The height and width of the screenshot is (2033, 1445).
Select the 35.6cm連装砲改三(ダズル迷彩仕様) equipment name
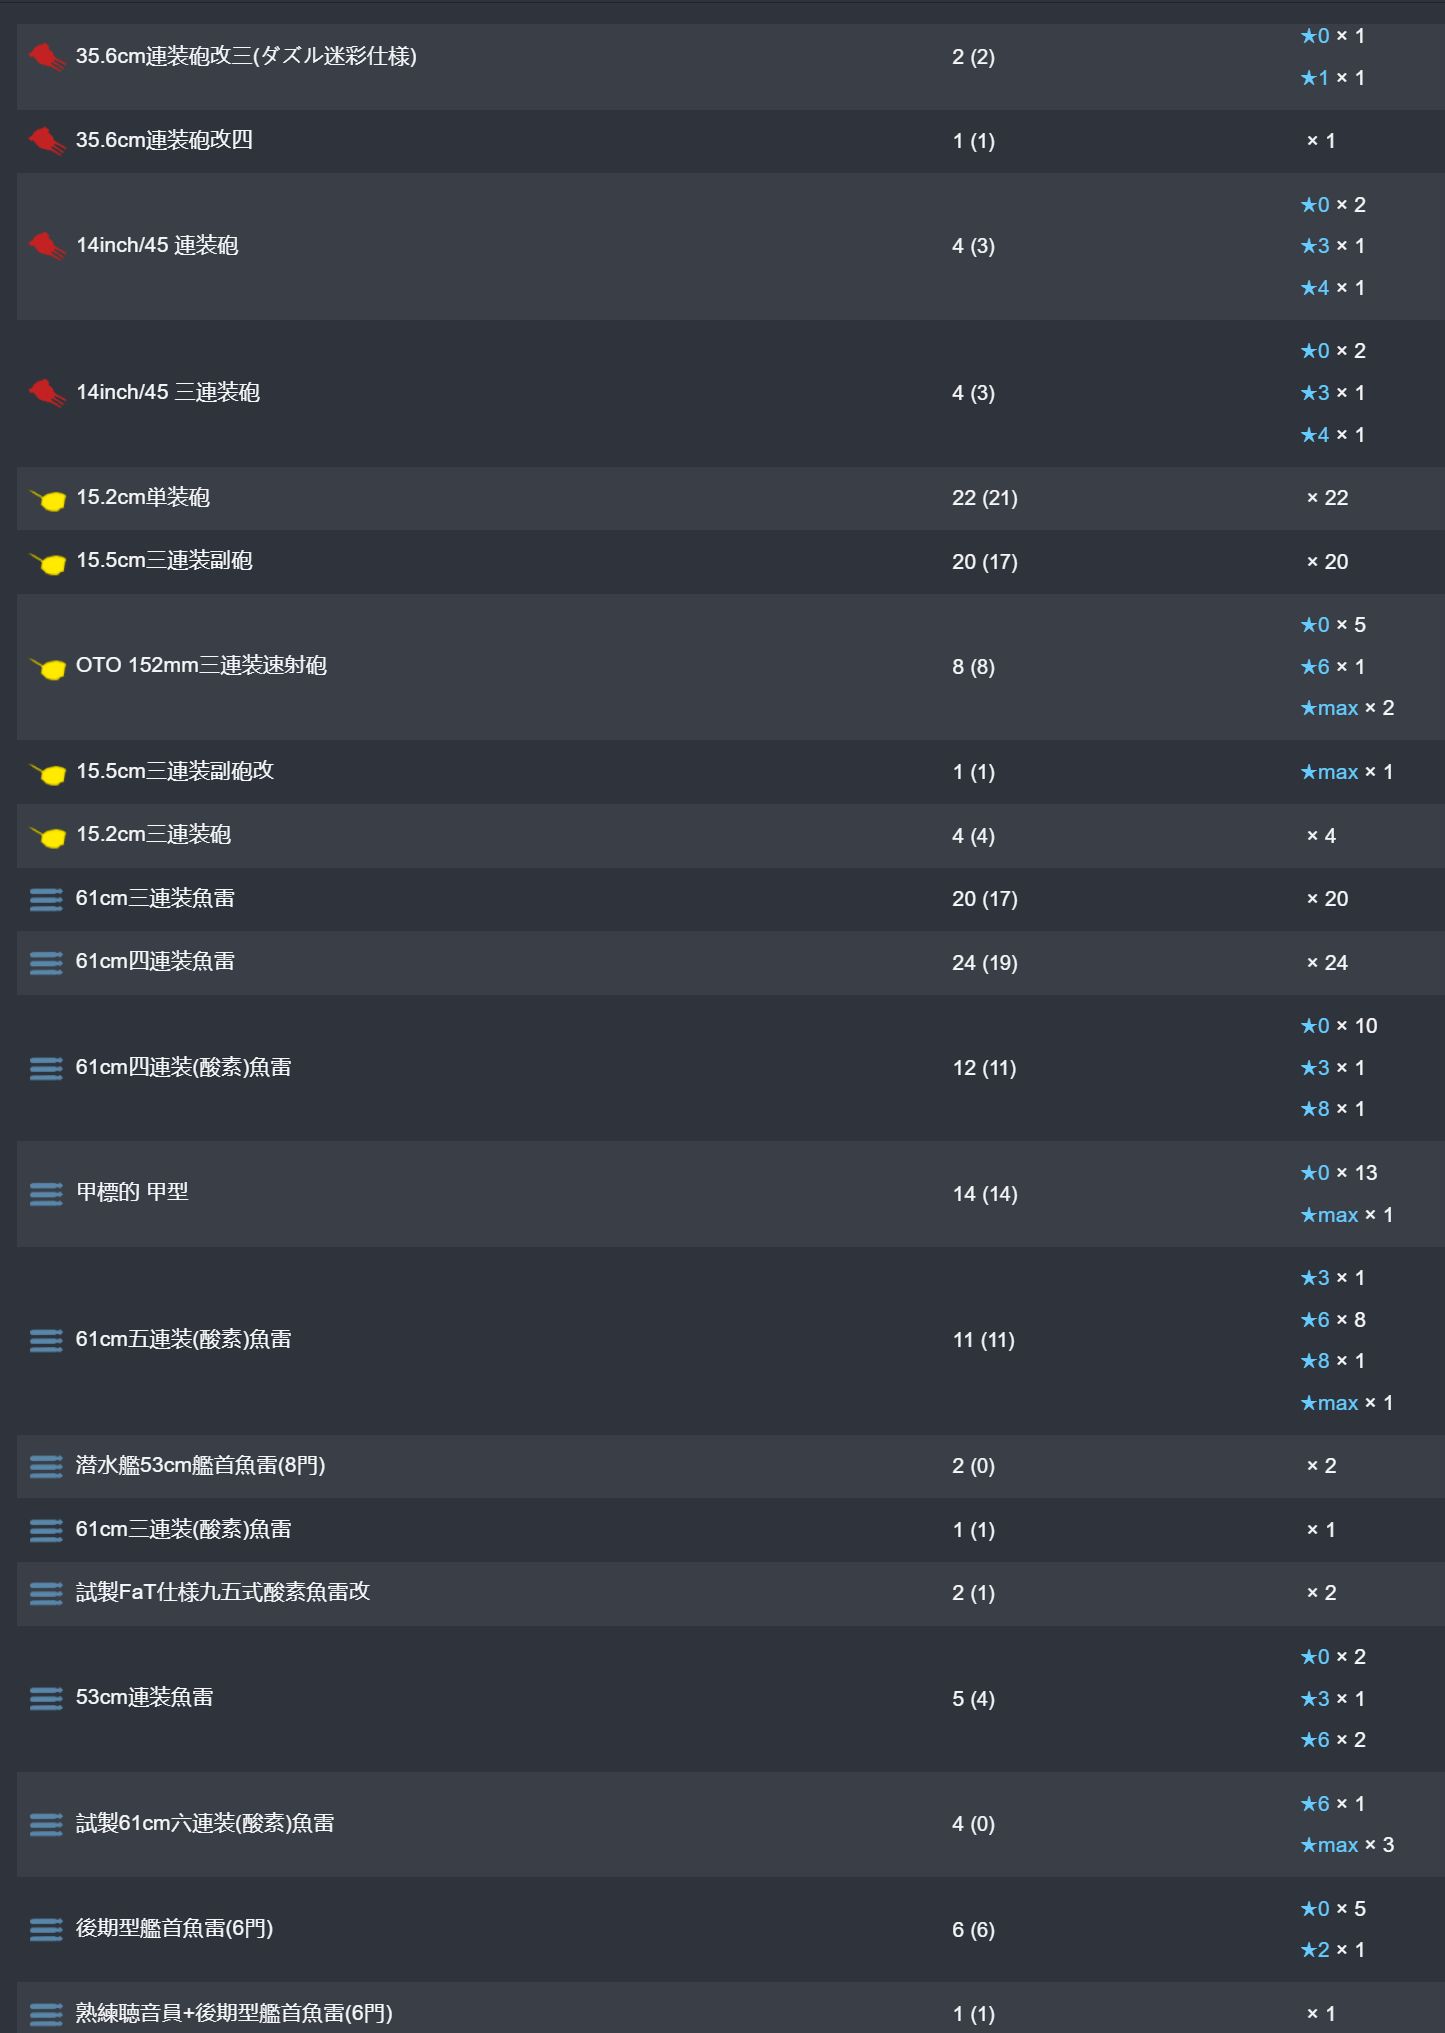pyautogui.click(x=246, y=56)
